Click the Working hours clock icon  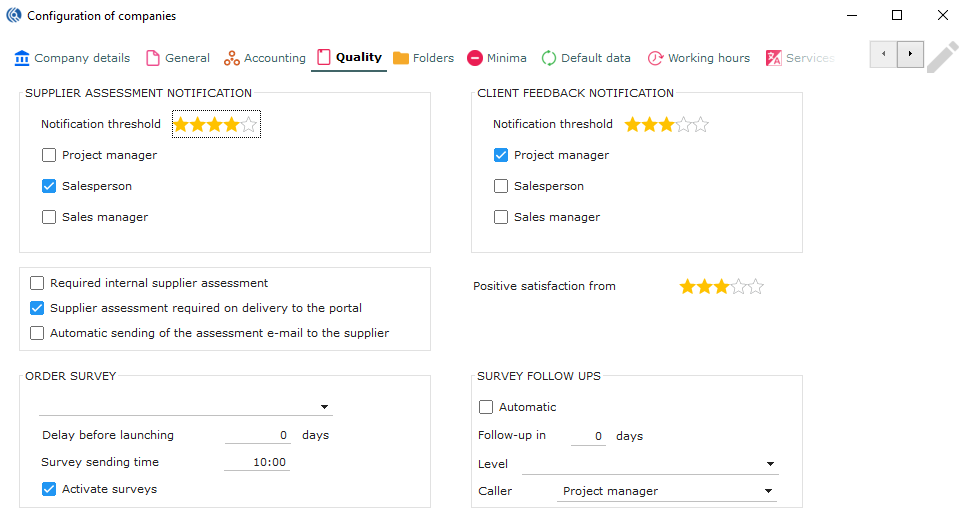click(656, 58)
